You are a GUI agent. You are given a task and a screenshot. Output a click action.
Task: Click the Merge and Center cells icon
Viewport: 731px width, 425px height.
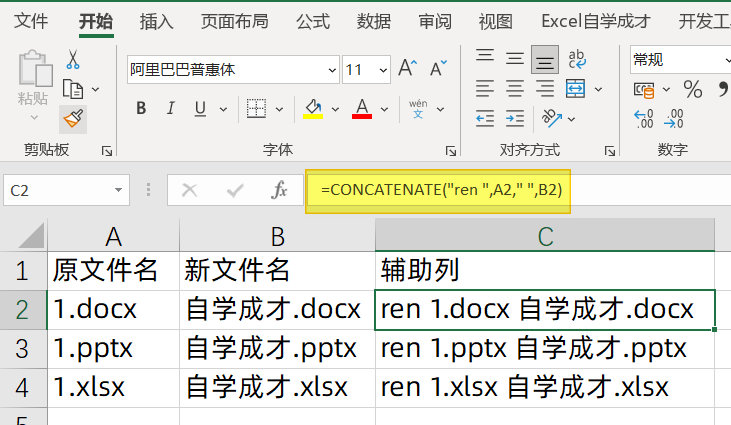click(575, 89)
